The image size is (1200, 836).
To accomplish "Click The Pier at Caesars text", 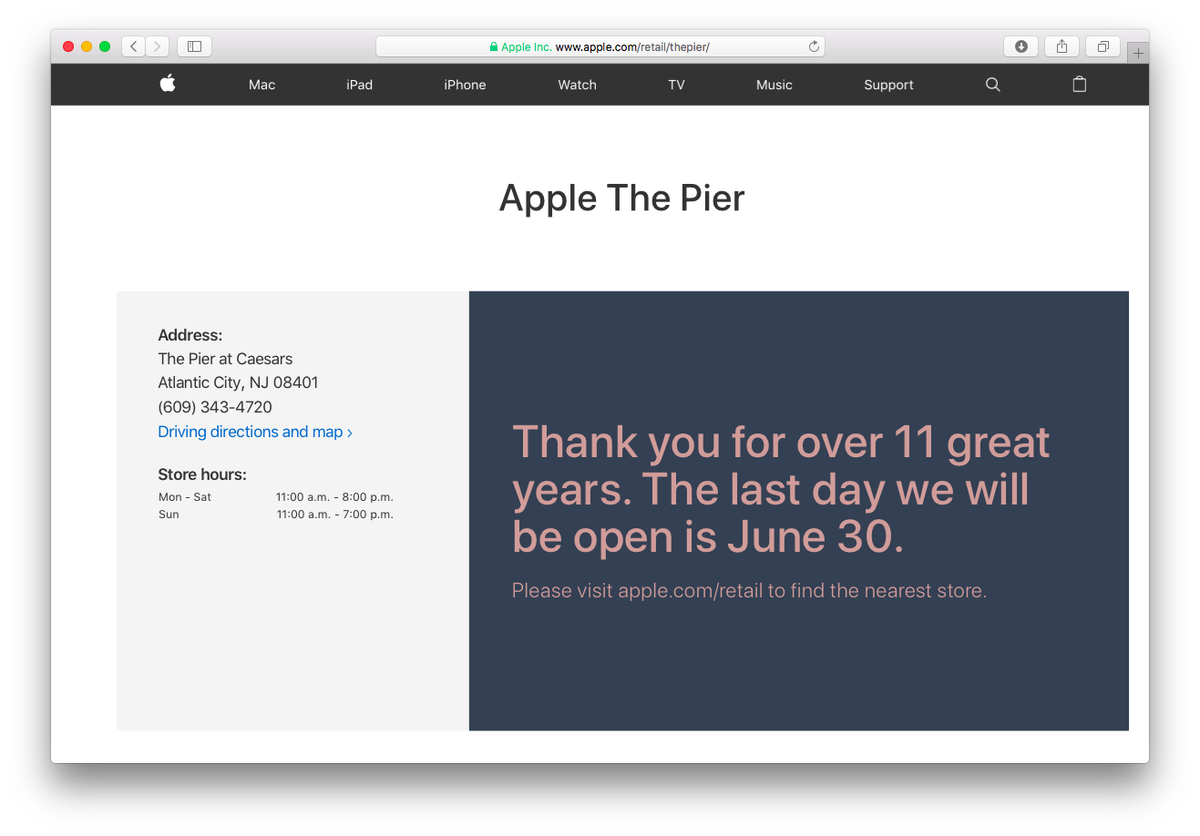I will 225,359.
